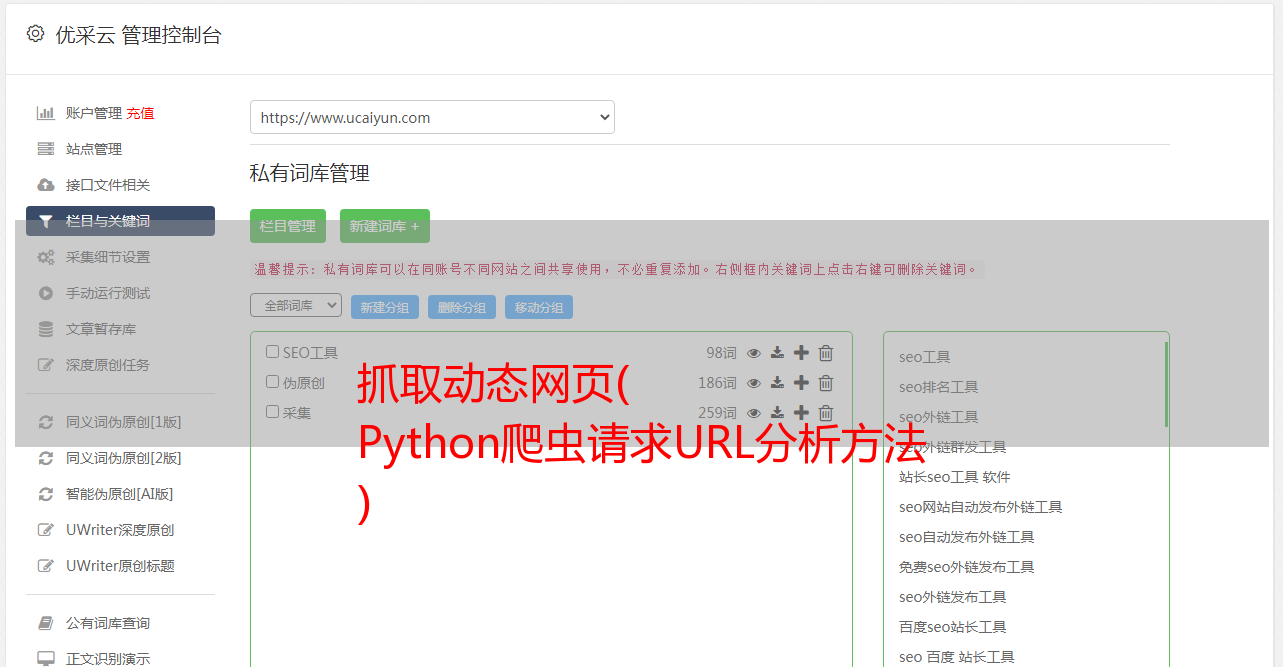Select UWriter原创标题 in sidebar
This screenshot has width=1283, height=667.
click(120, 566)
